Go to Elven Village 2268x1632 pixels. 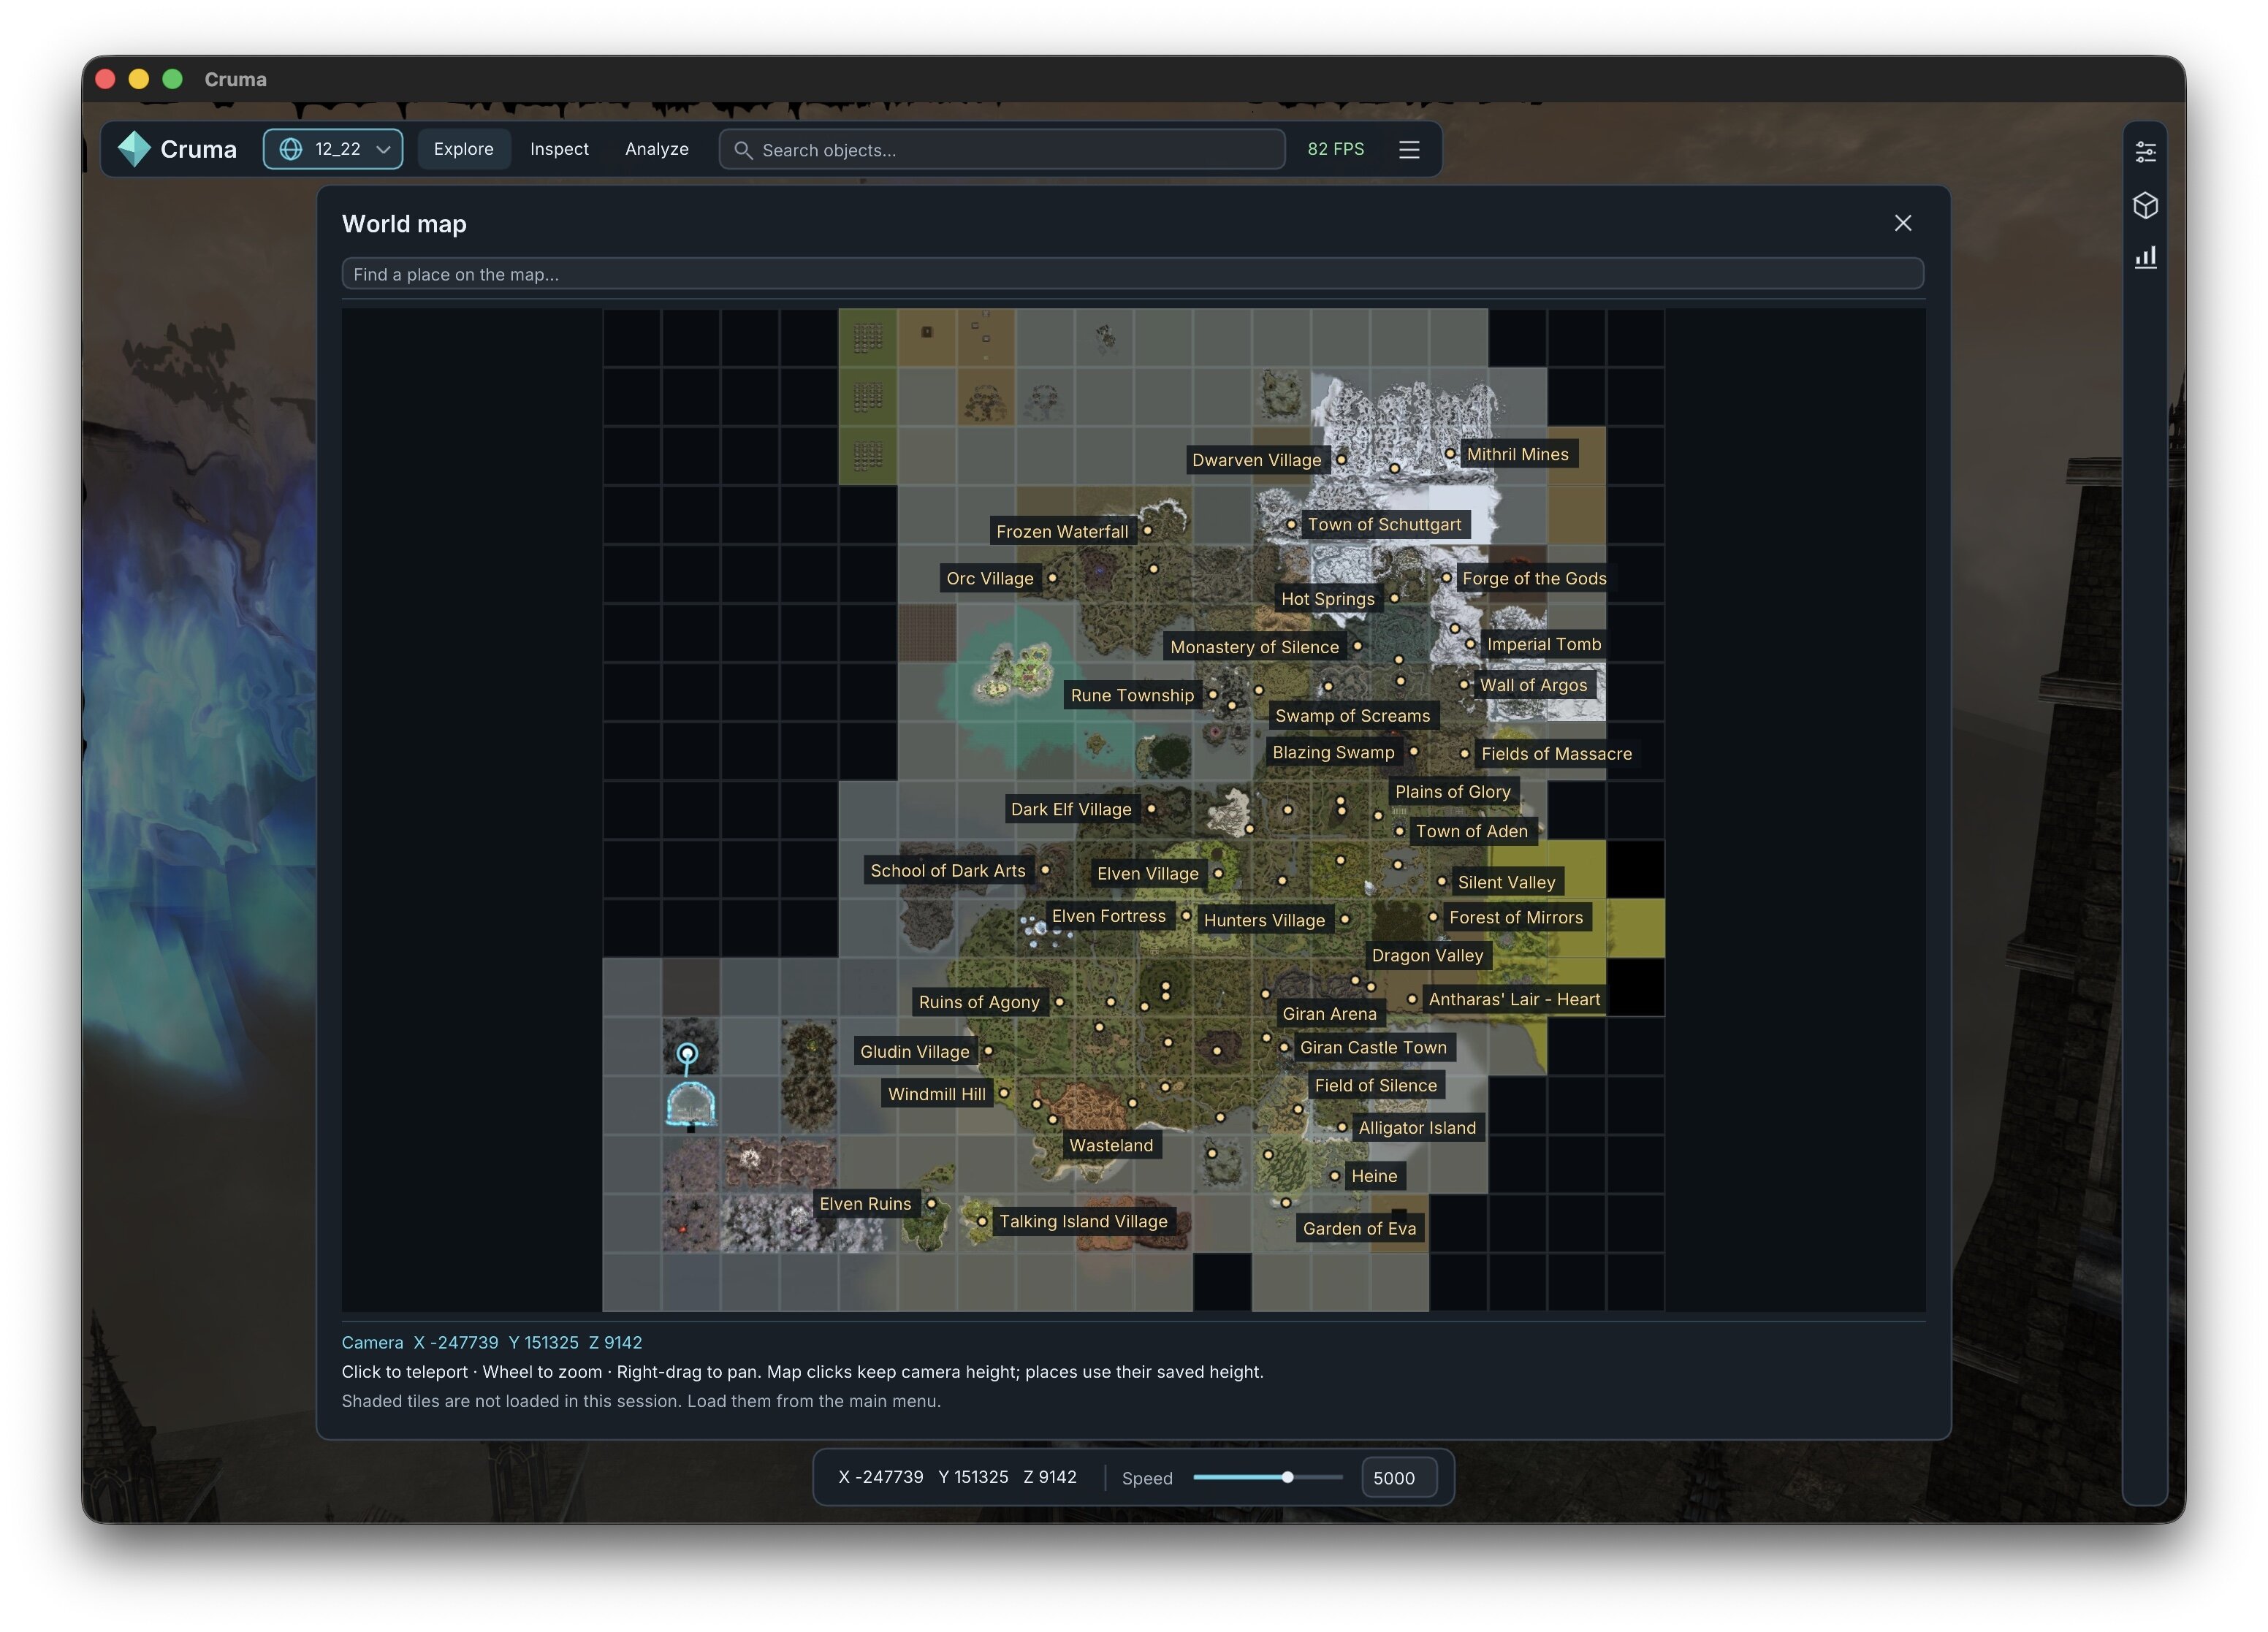click(x=1147, y=874)
